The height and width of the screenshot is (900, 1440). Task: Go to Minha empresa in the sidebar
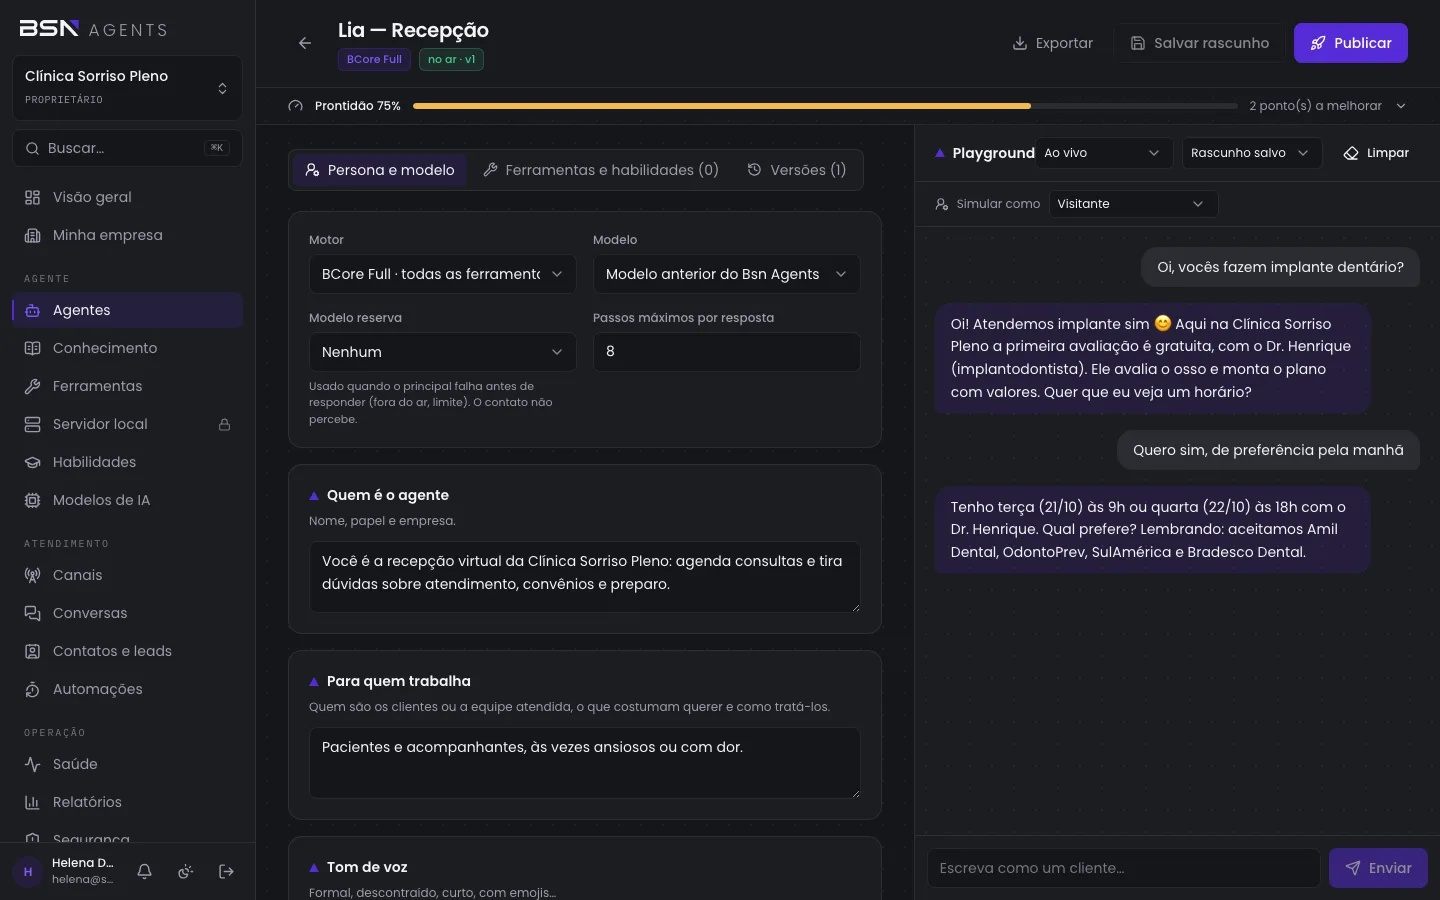pos(127,235)
